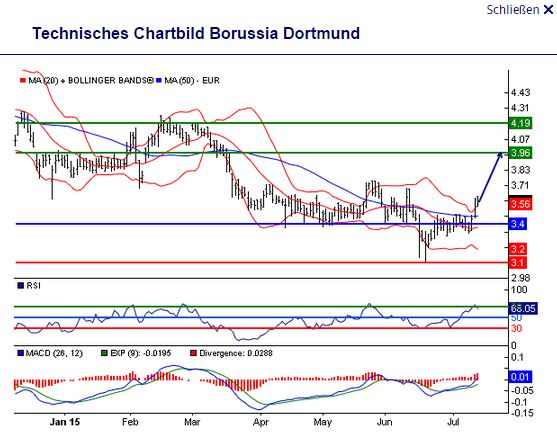Click the EXP (9): -0.0195 legend label
Viewport: 557px width, 437px height.
[141, 354]
